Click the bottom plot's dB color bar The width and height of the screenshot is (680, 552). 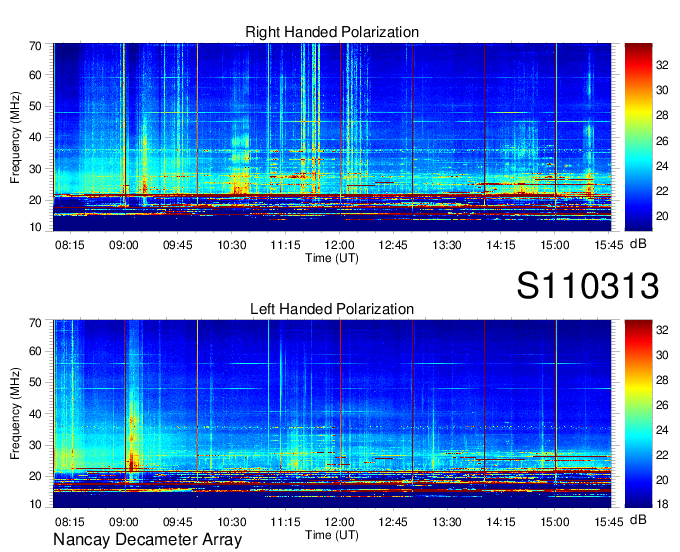tap(638, 414)
